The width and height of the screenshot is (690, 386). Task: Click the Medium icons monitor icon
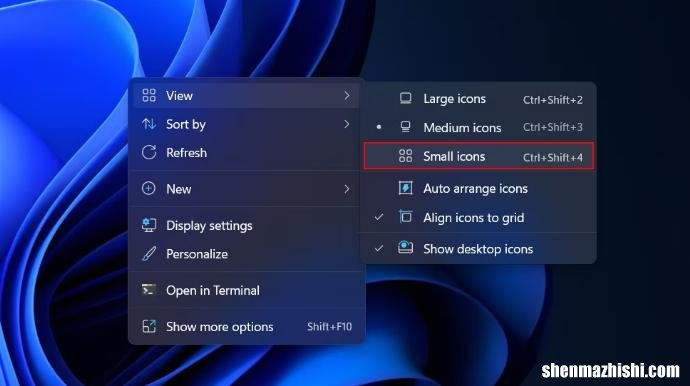point(405,127)
